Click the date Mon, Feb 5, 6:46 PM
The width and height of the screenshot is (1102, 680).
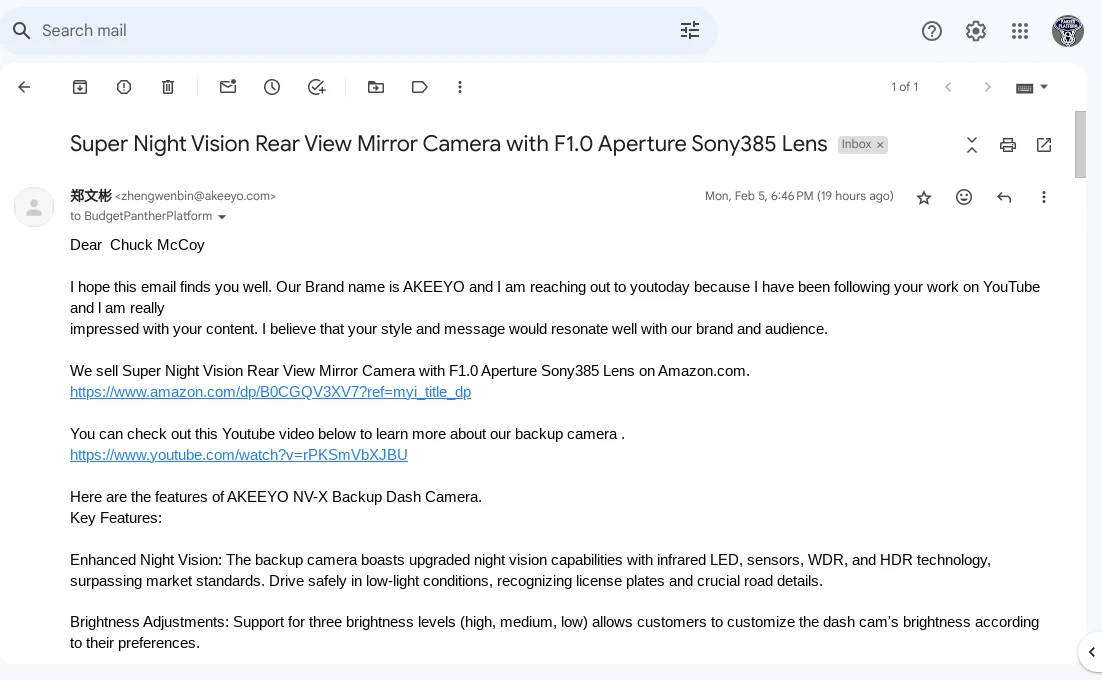click(x=759, y=196)
